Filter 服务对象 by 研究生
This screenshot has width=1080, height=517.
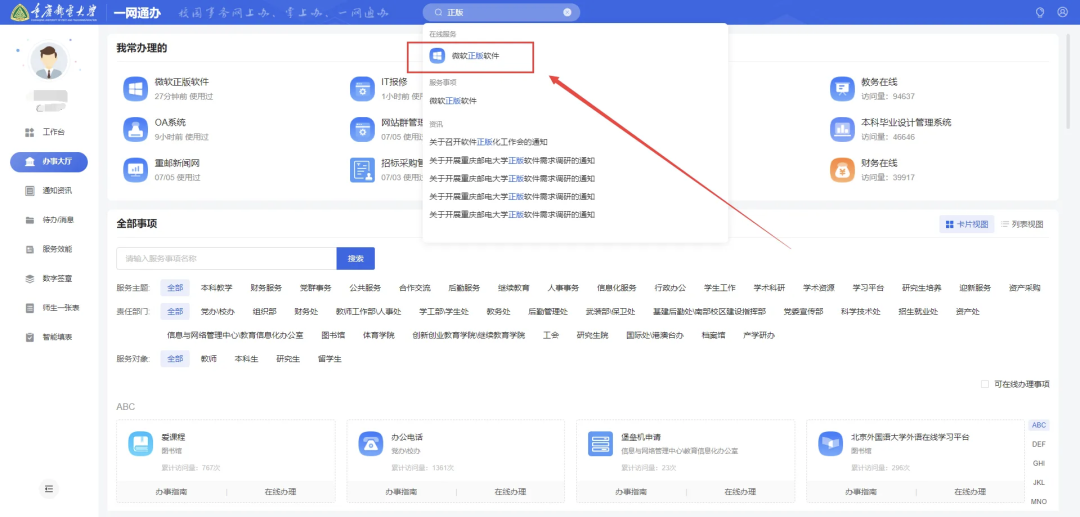click(288, 359)
